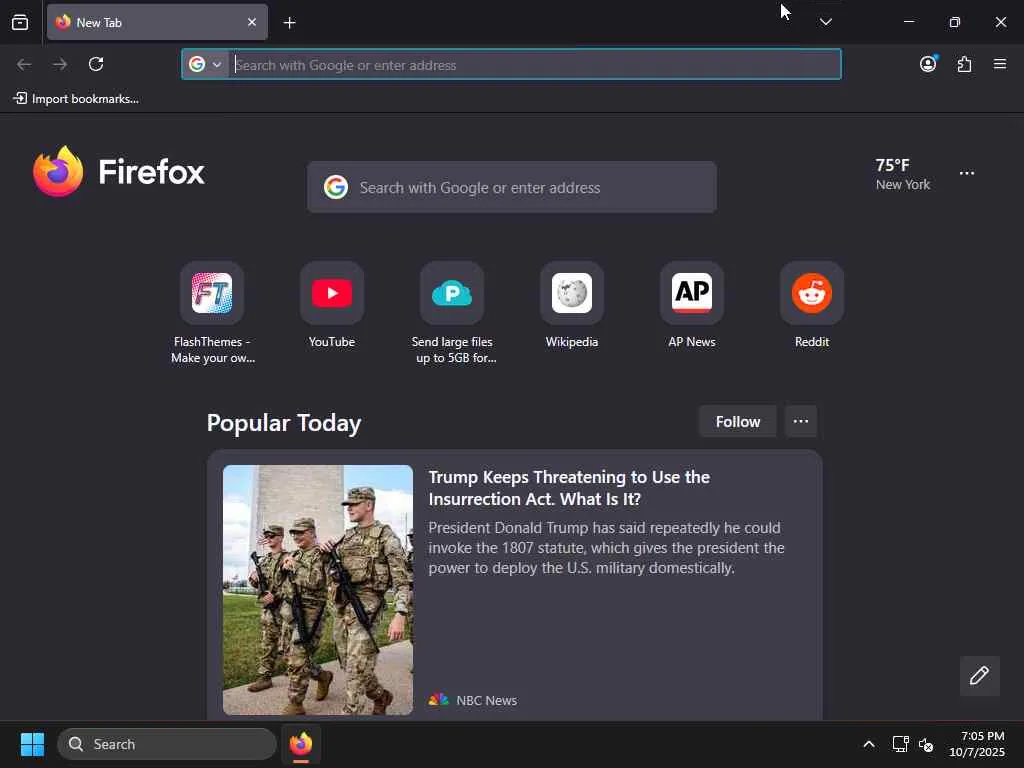The image size is (1024, 768).
Task: Click the Import bookmarks link
Action: [76, 99]
